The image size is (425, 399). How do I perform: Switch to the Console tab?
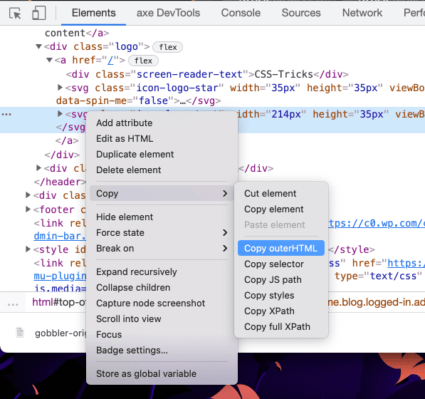(241, 13)
